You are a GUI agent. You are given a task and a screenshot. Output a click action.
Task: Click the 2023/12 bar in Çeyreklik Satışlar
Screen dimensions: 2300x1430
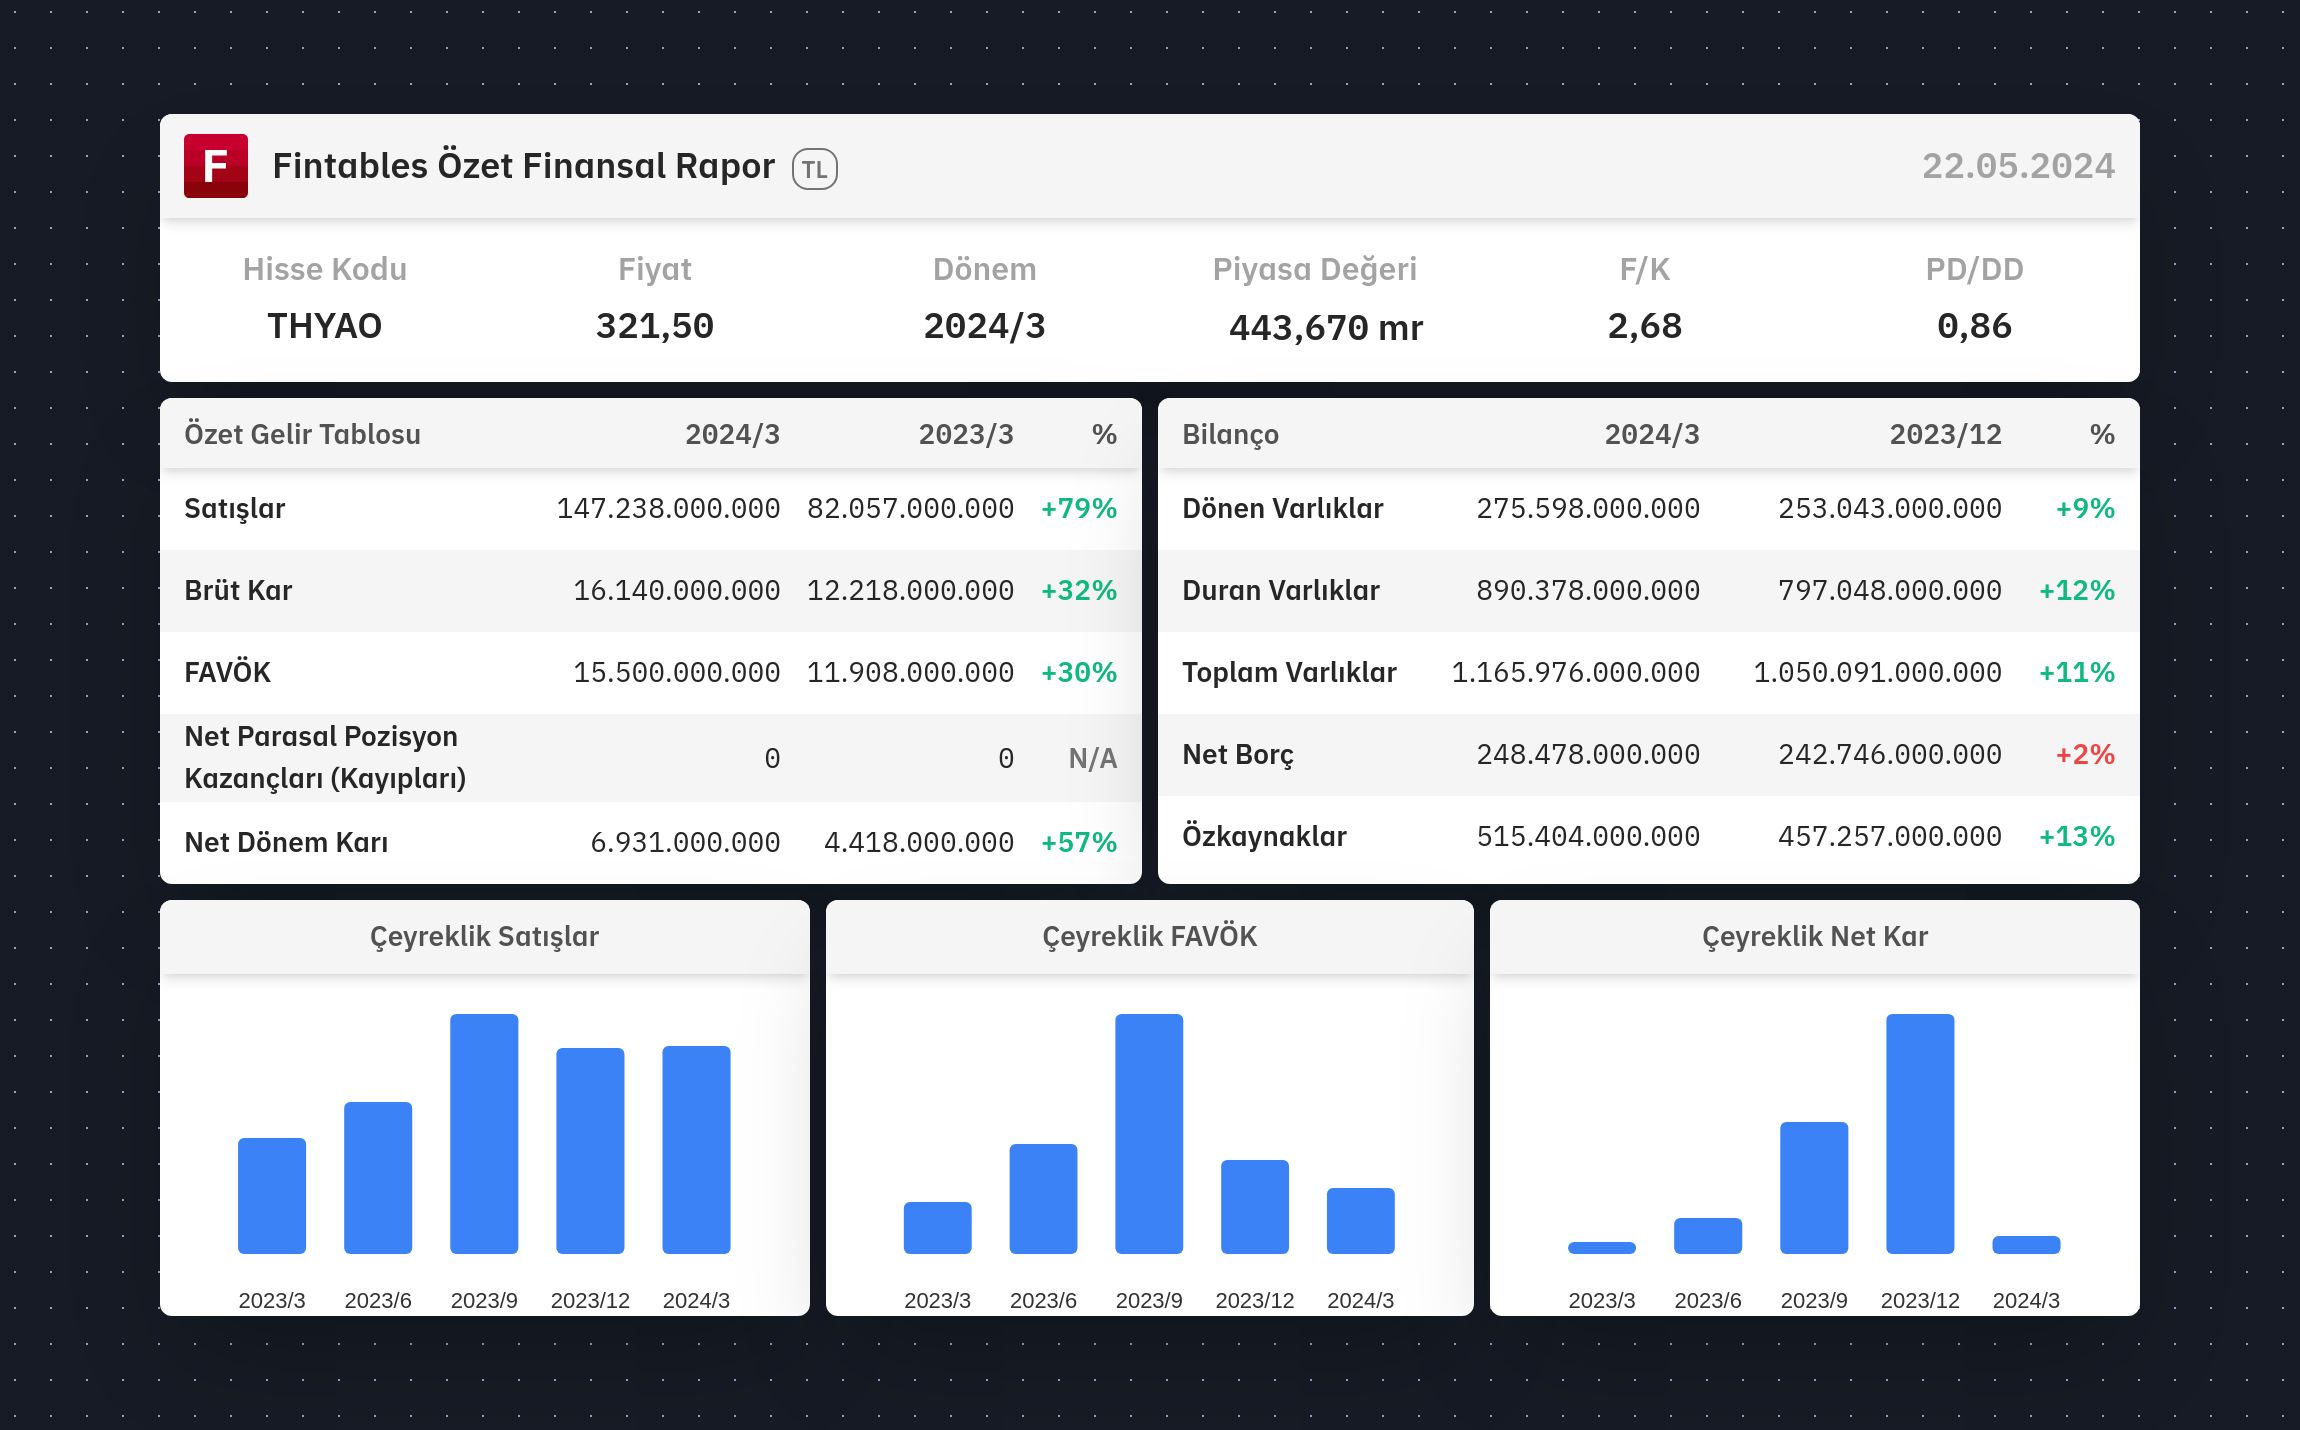[x=590, y=1151]
